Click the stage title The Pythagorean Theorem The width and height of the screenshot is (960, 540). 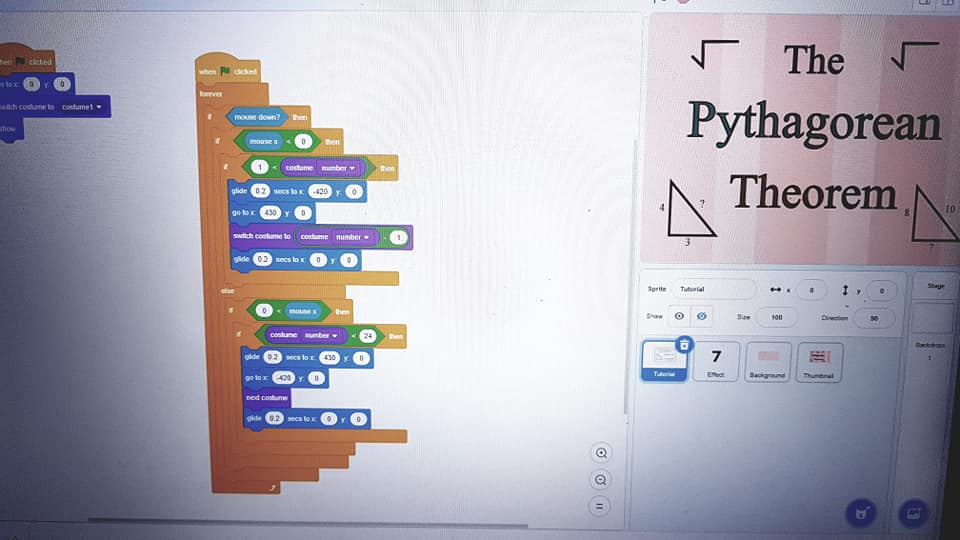pos(814,127)
